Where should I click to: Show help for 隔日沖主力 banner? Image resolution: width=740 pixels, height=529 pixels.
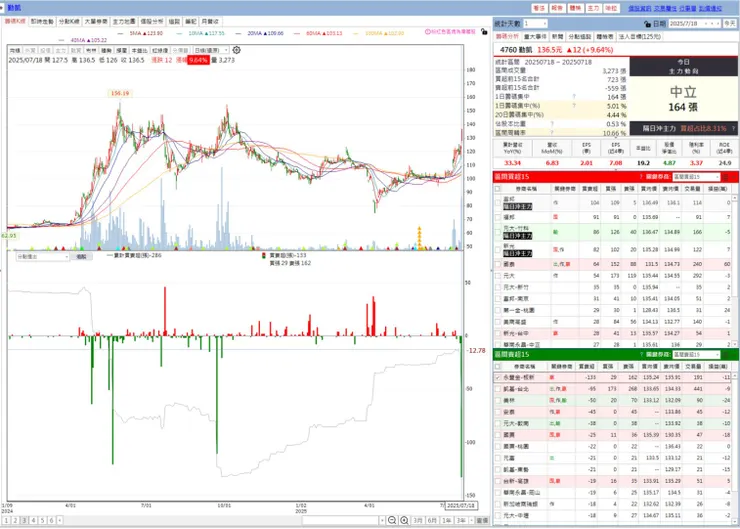click(x=733, y=128)
